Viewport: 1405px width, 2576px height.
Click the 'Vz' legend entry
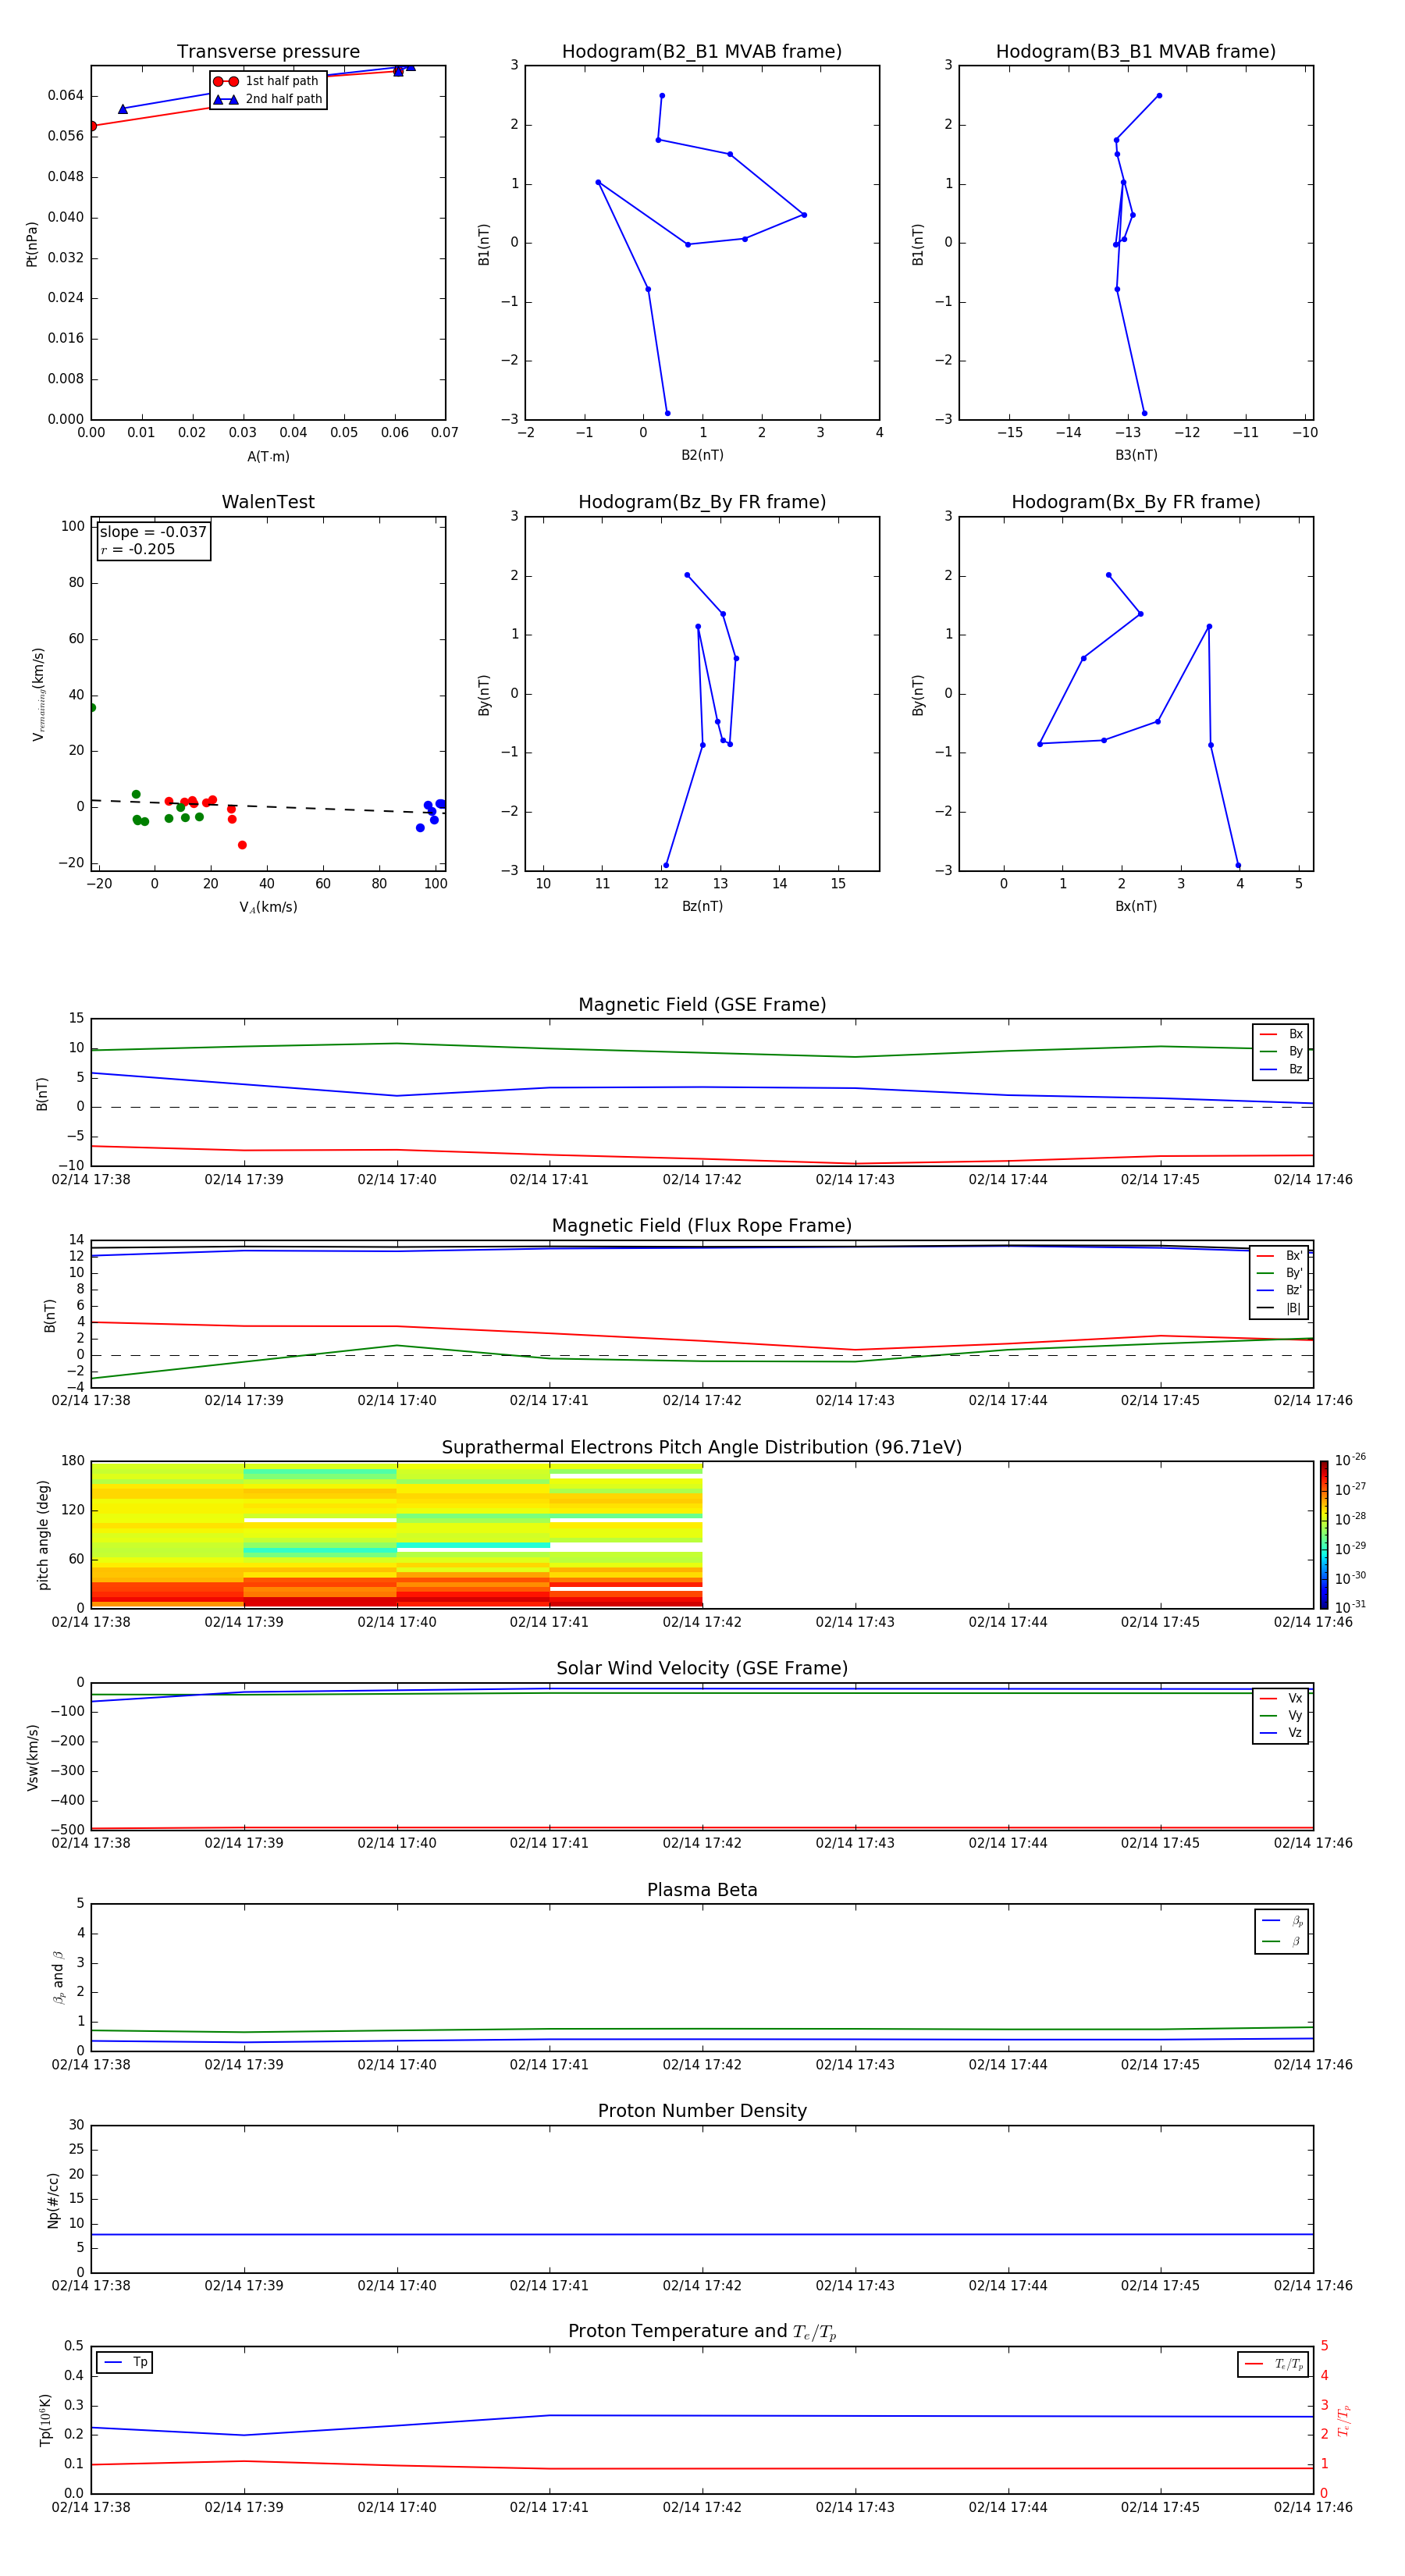[1281, 1732]
